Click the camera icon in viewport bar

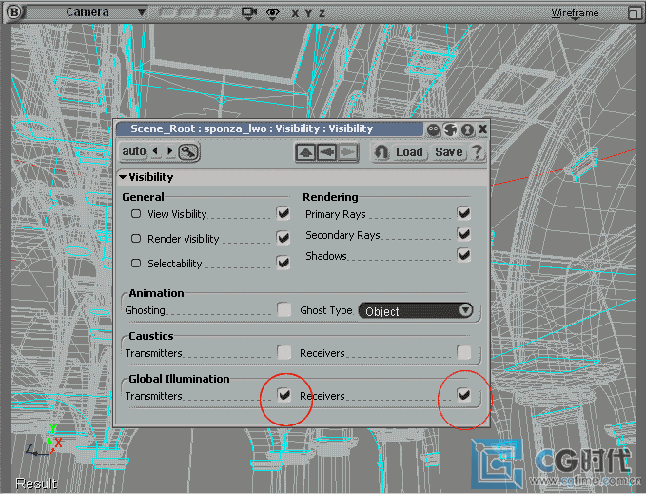[x=248, y=13]
